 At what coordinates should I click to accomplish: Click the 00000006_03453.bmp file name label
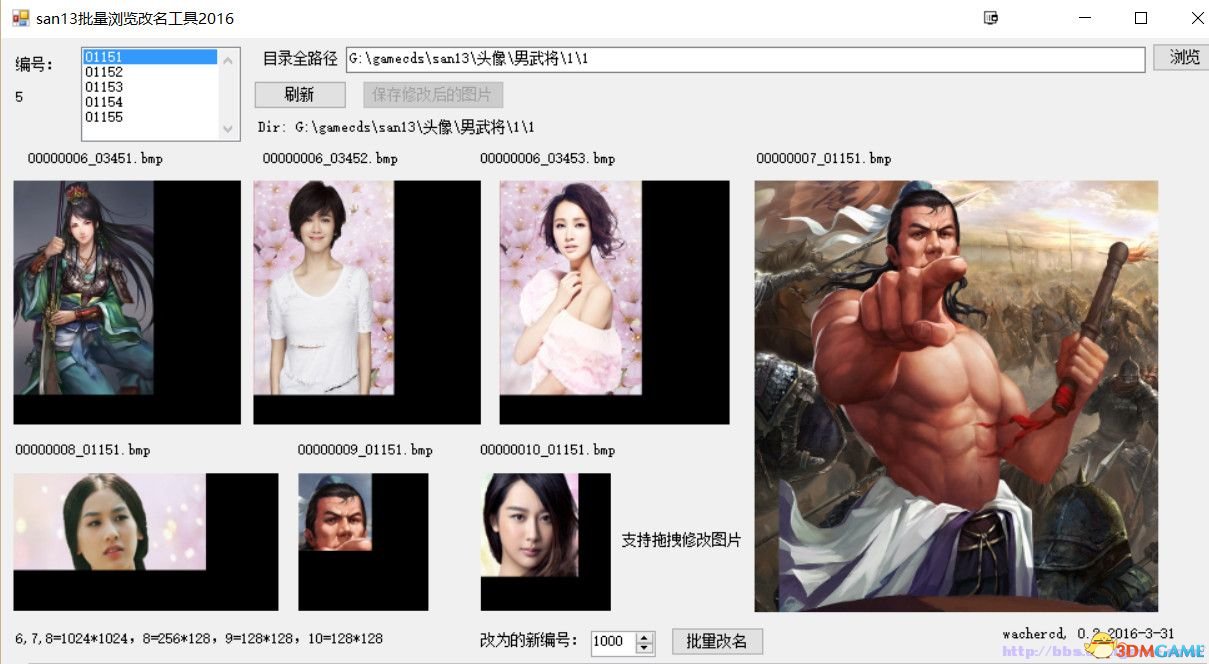click(x=547, y=158)
